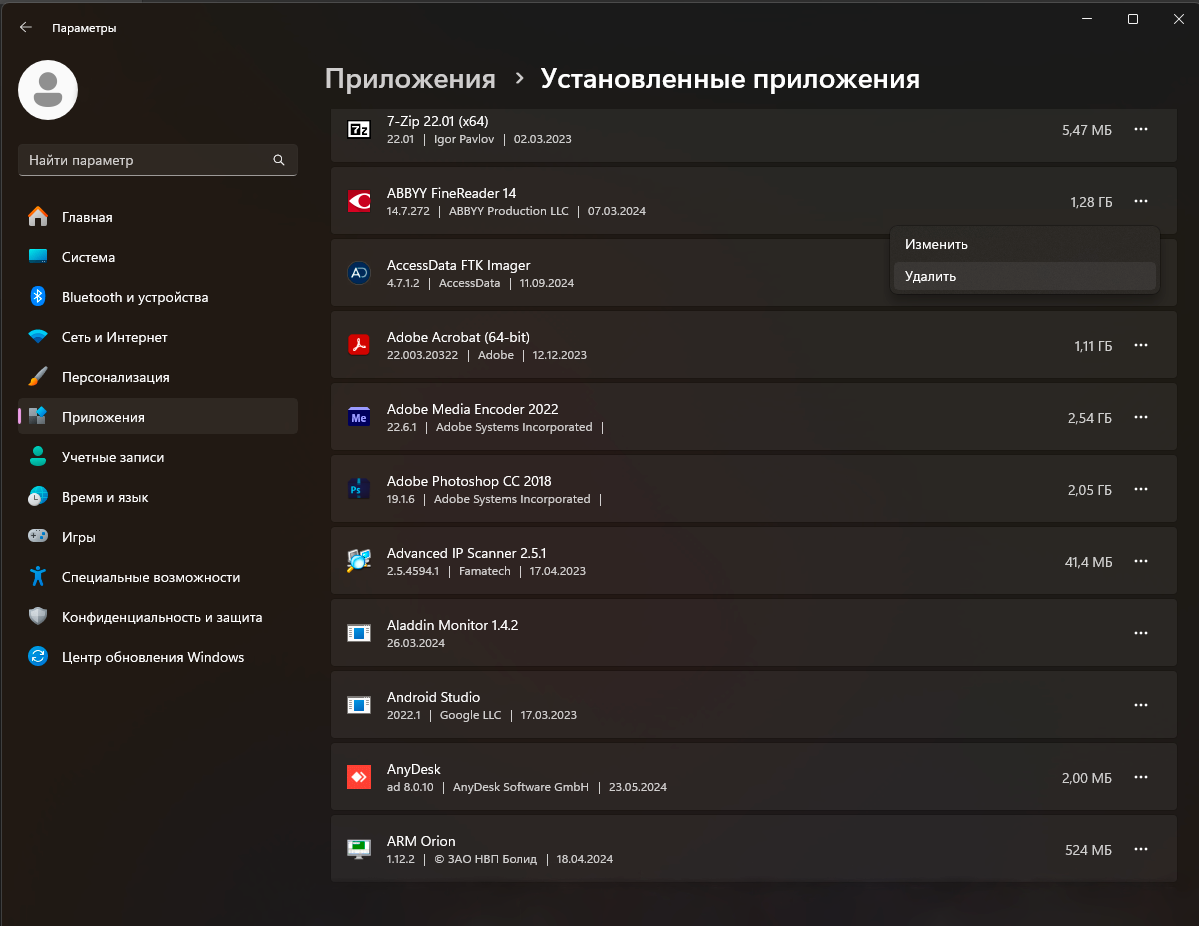The height and width of the screenshot is (926, 1199).
Task: Open the Система settings section
Action: [158, 257]
